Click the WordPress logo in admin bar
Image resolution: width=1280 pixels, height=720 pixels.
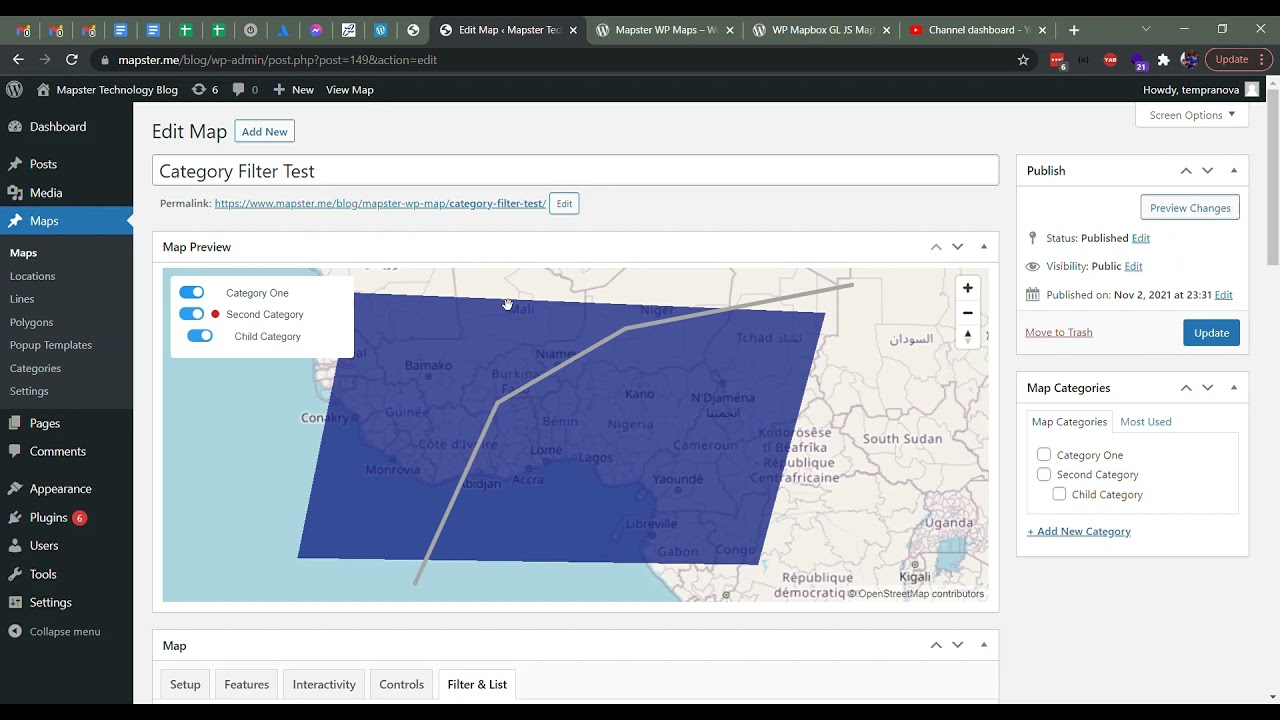tap(14, 89)
